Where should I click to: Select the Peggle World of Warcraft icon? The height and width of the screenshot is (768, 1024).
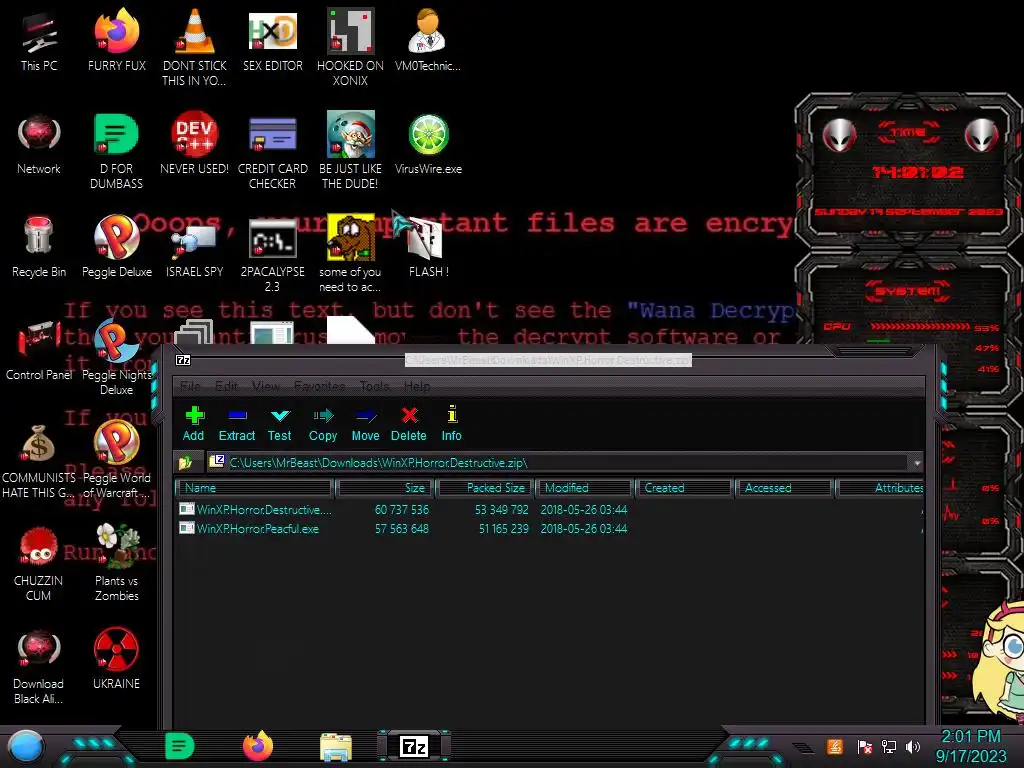116,458
